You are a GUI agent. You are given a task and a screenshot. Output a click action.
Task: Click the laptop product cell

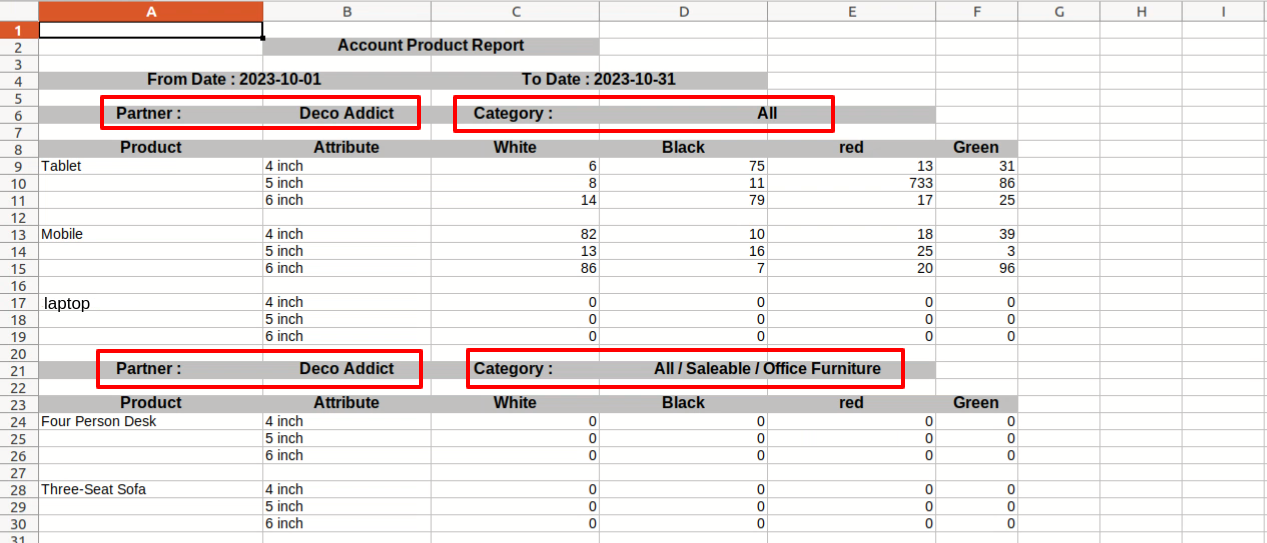pyautogui.click(x=151, y=302)
